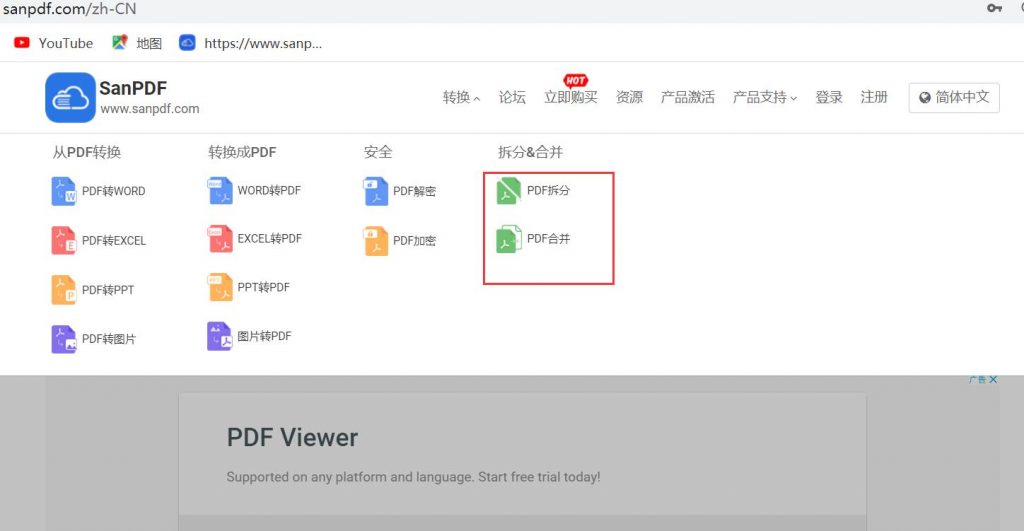Viewport: 1024px width, 531px height.
Task: Click the PDF Viewer ad headline
Action: 292,438
